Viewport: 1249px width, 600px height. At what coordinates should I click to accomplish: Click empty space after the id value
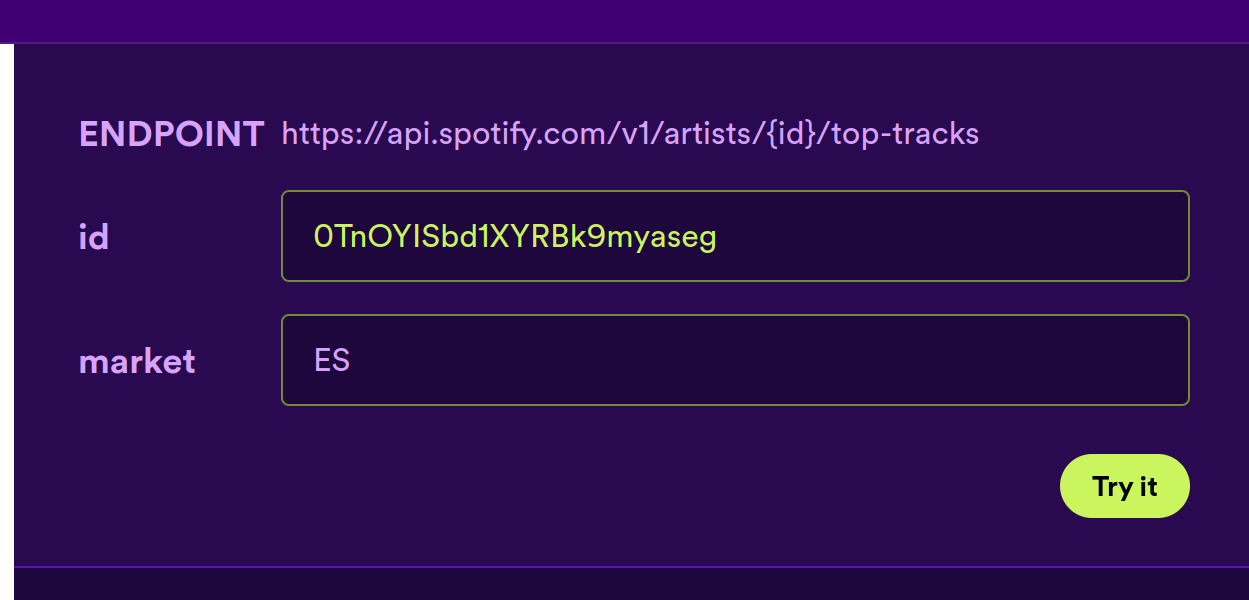click(x=950, y=236)
